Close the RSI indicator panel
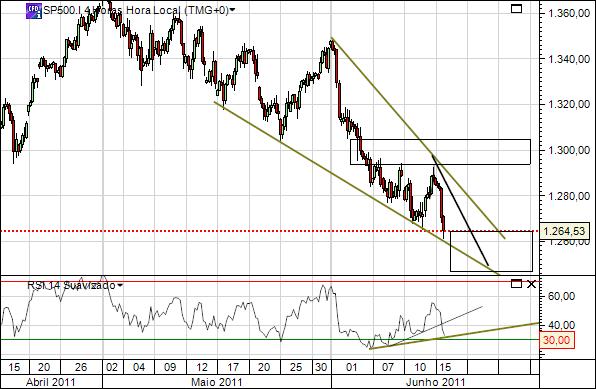Image resolution: width=596 pixels, height=389 pixels. click(531, 284)
